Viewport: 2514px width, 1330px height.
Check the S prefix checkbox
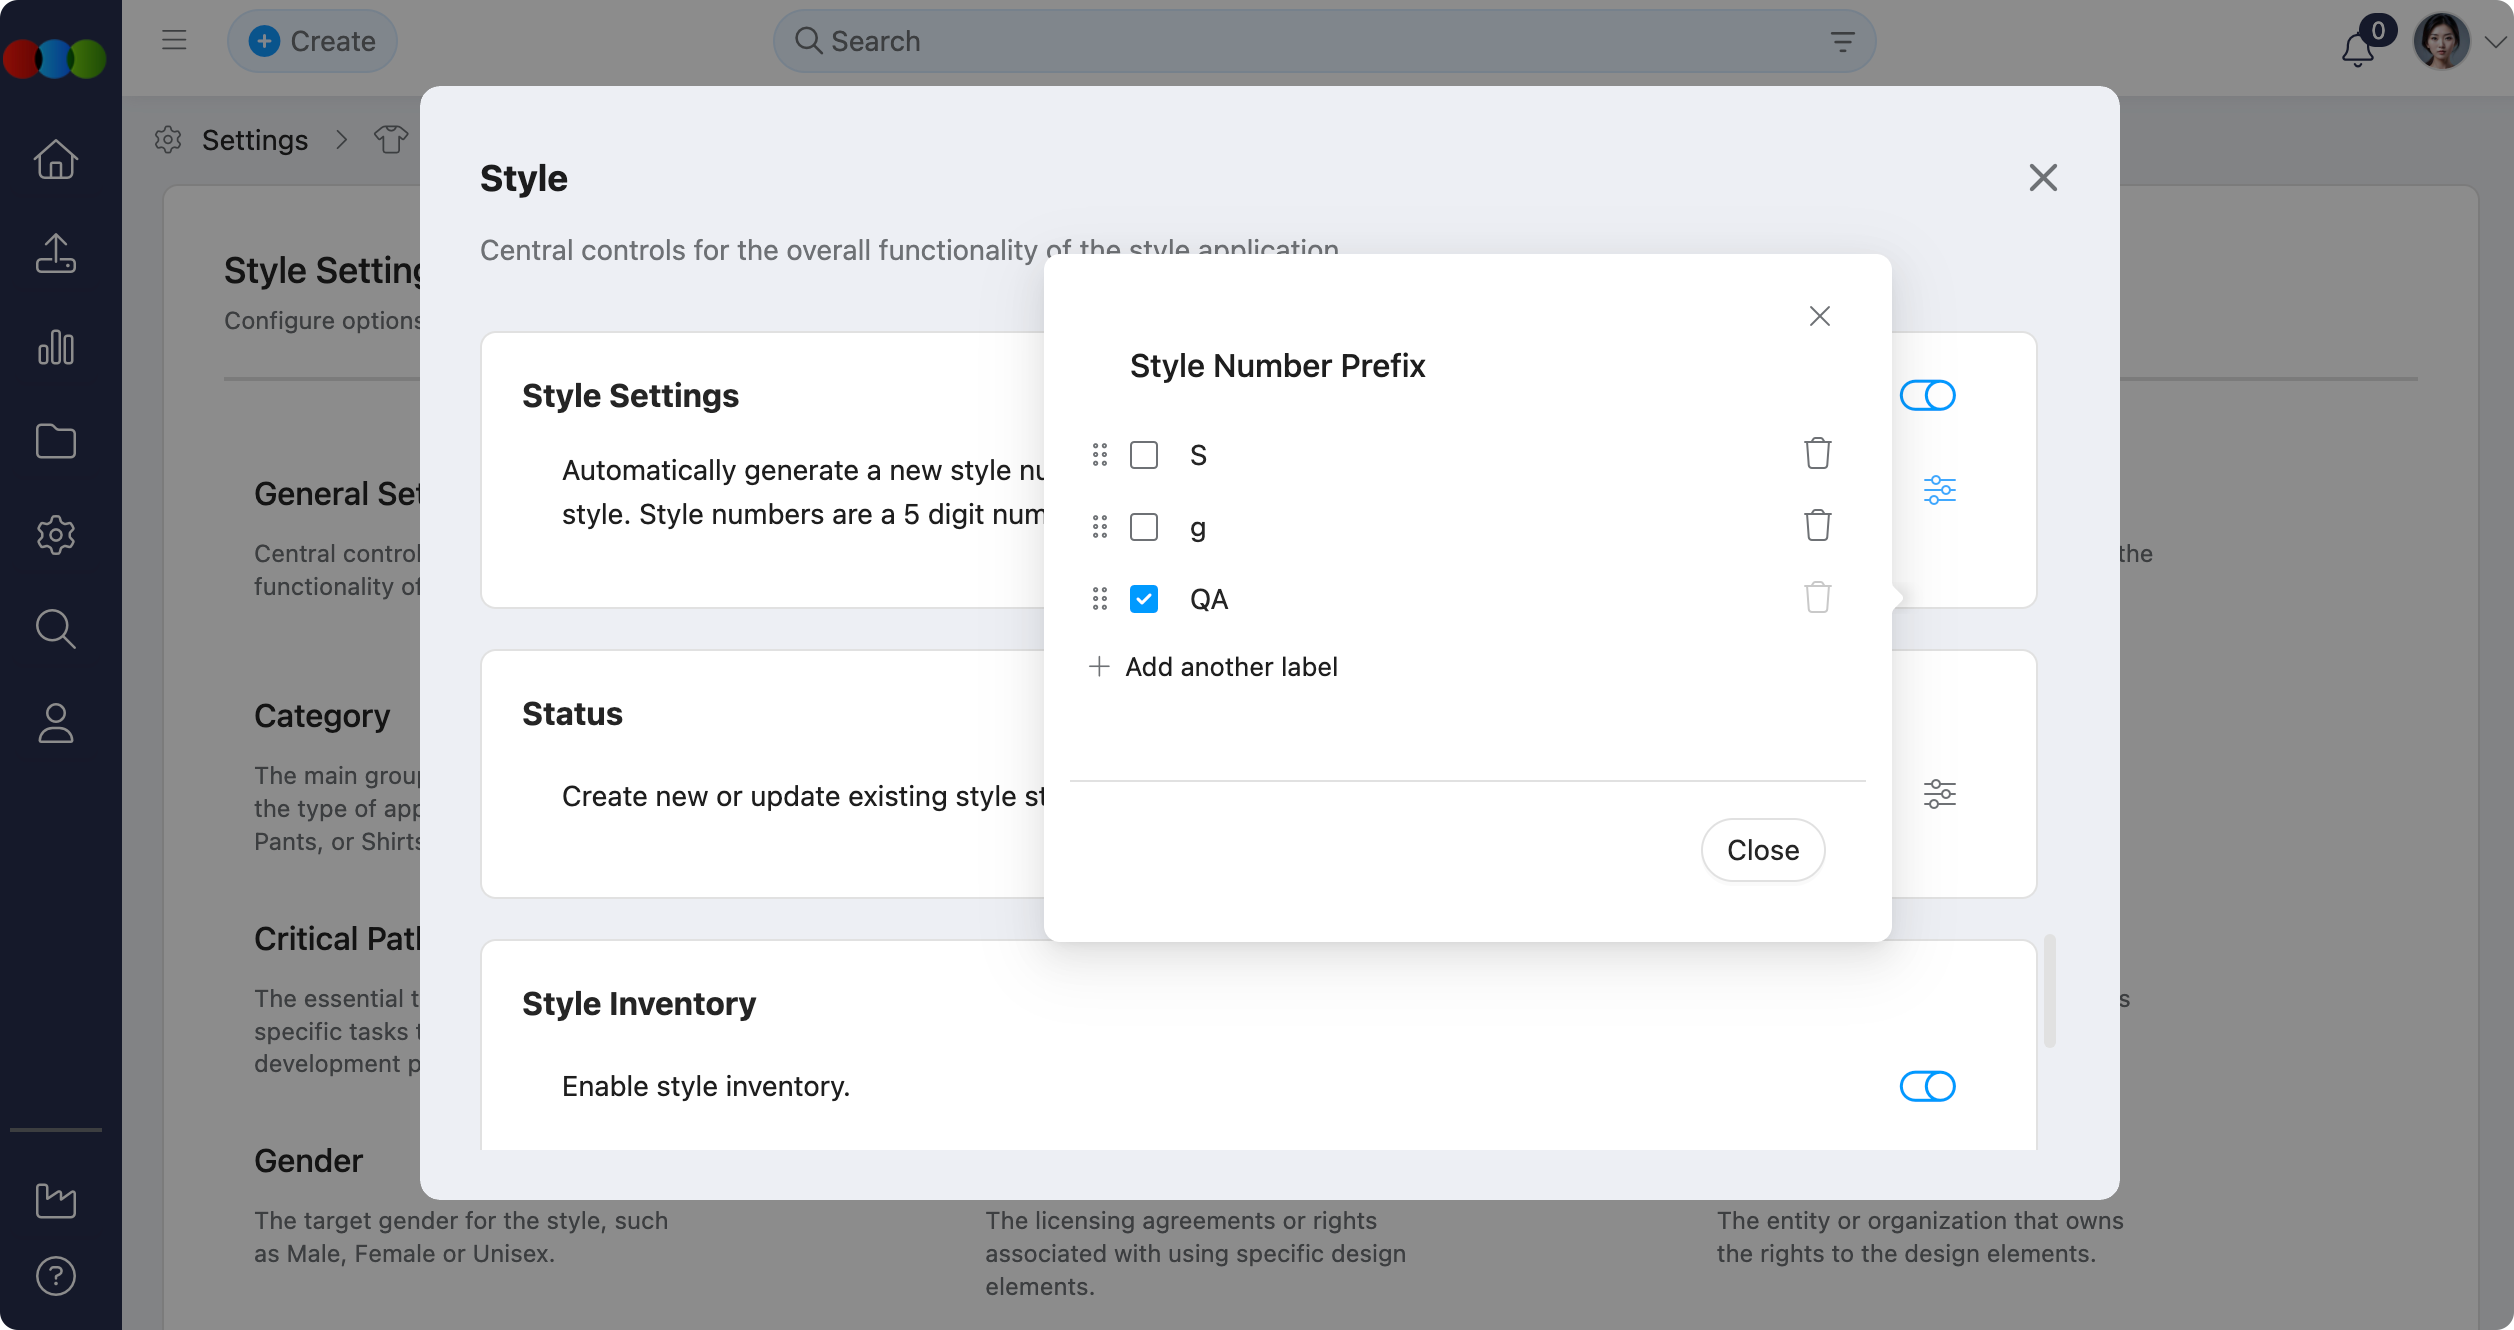pyautogui.click(x=1143, y=455)
